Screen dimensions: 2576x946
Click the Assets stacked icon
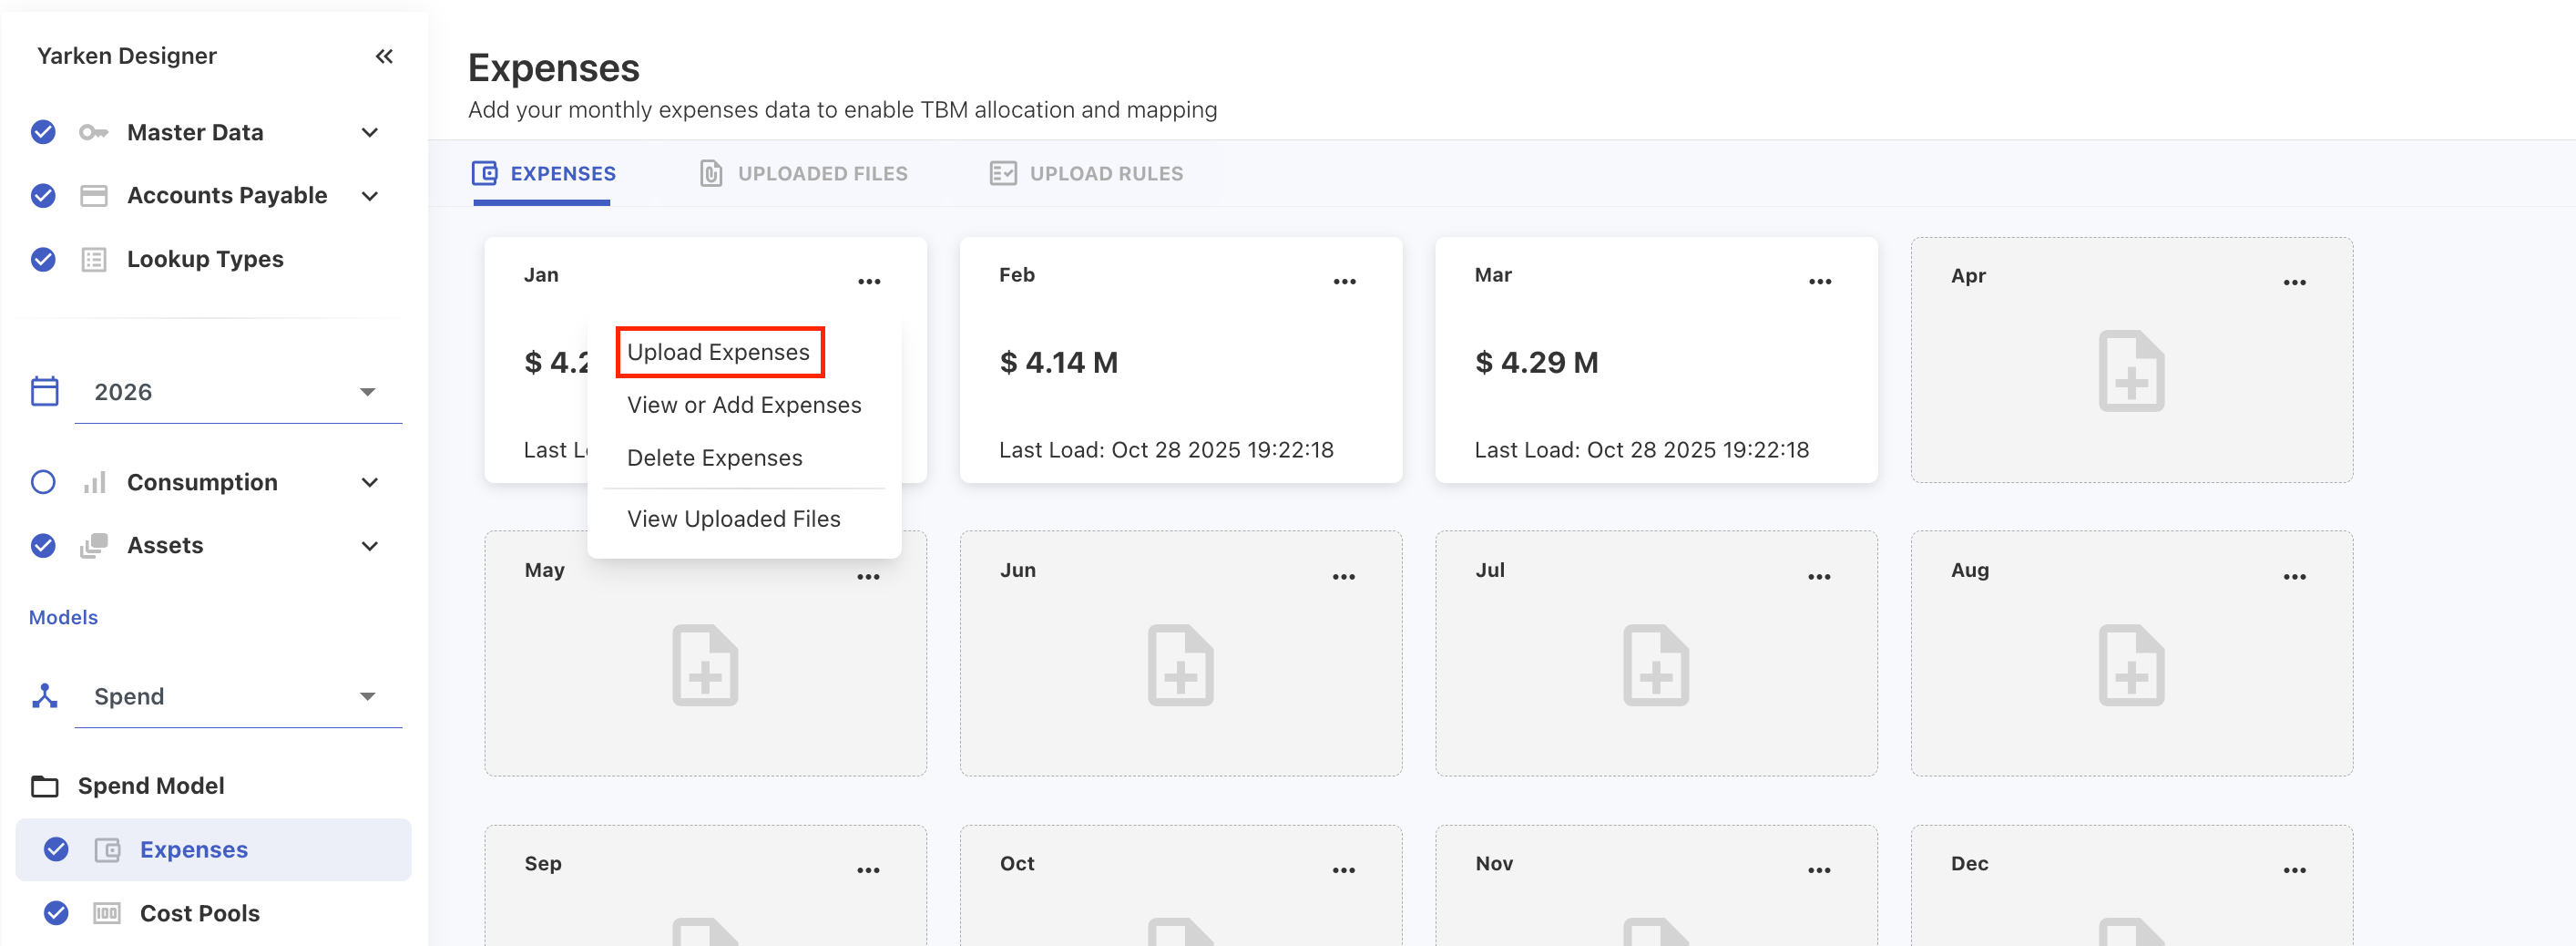[93, 545]
